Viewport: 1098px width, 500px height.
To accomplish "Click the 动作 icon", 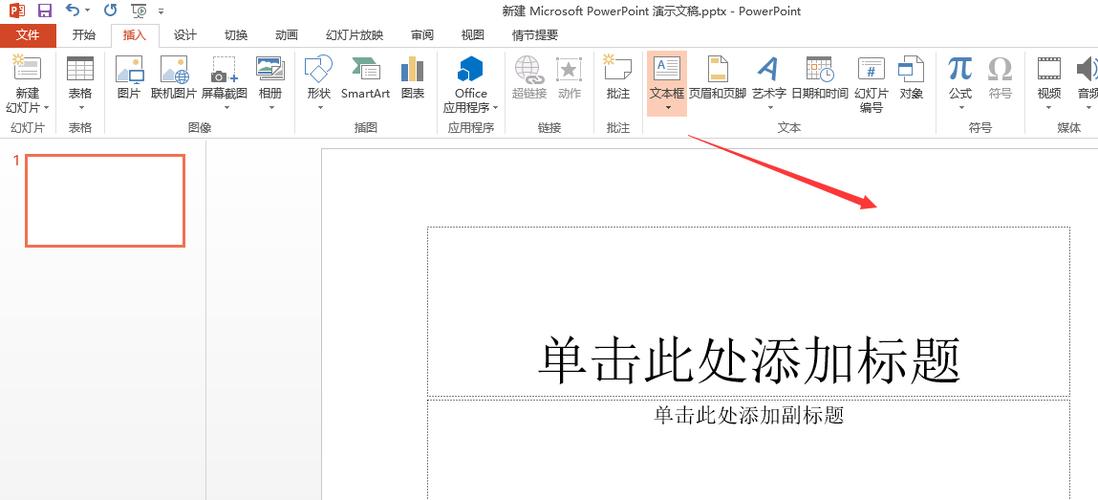I will pos(569,68).
